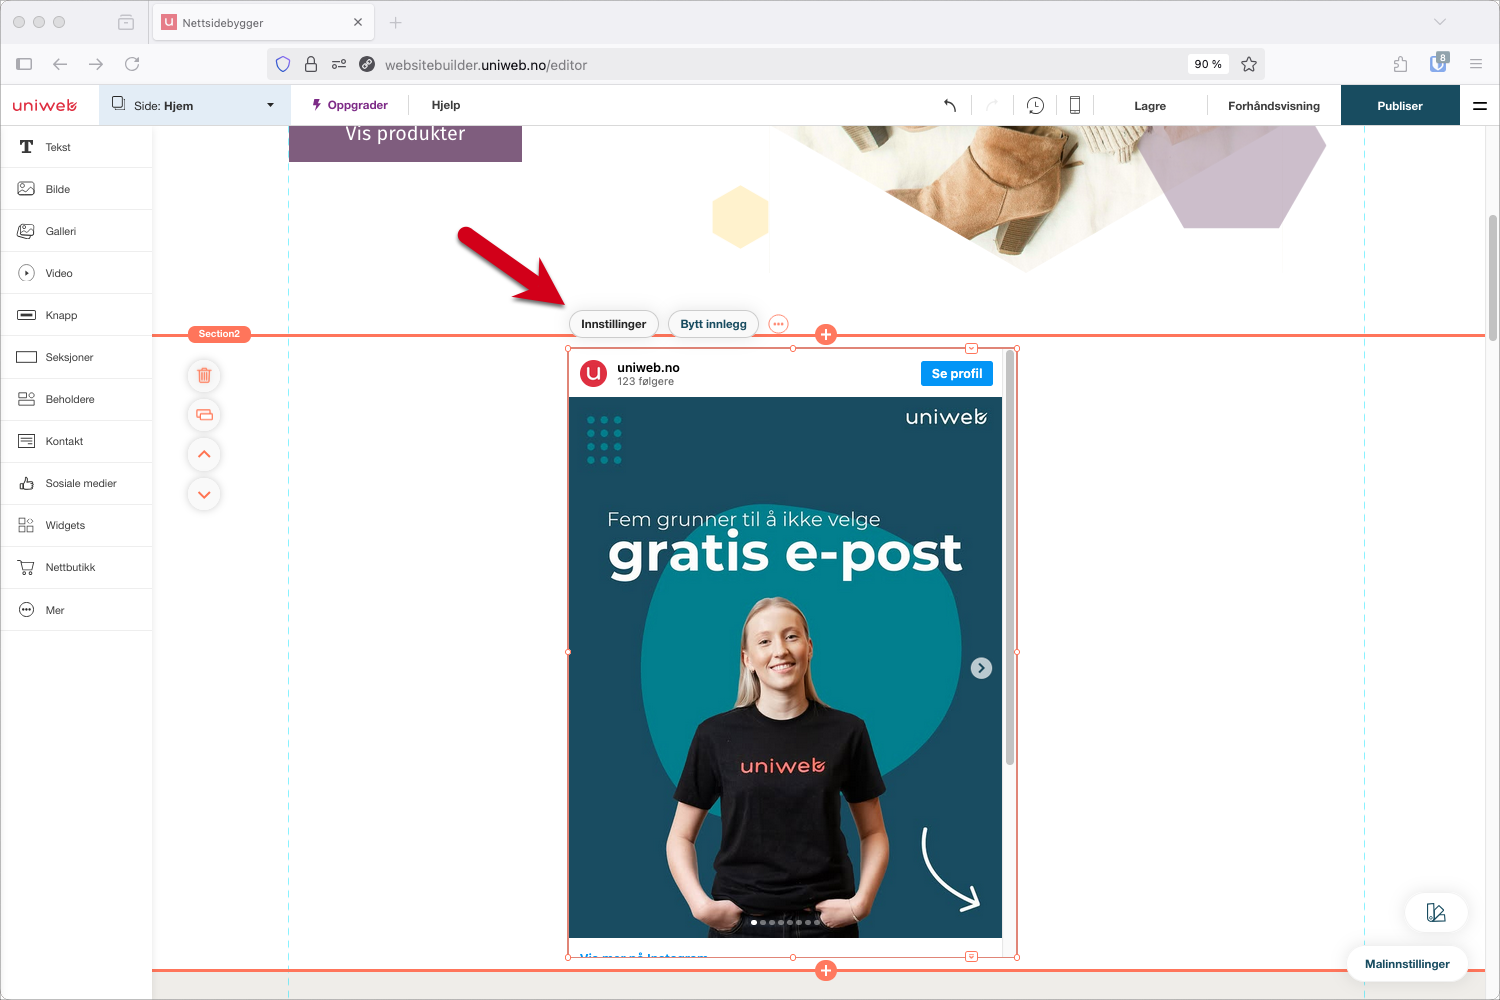Open Sosiale medier elements
This screenshot has width=1500, height=1000.
point(76,483)
